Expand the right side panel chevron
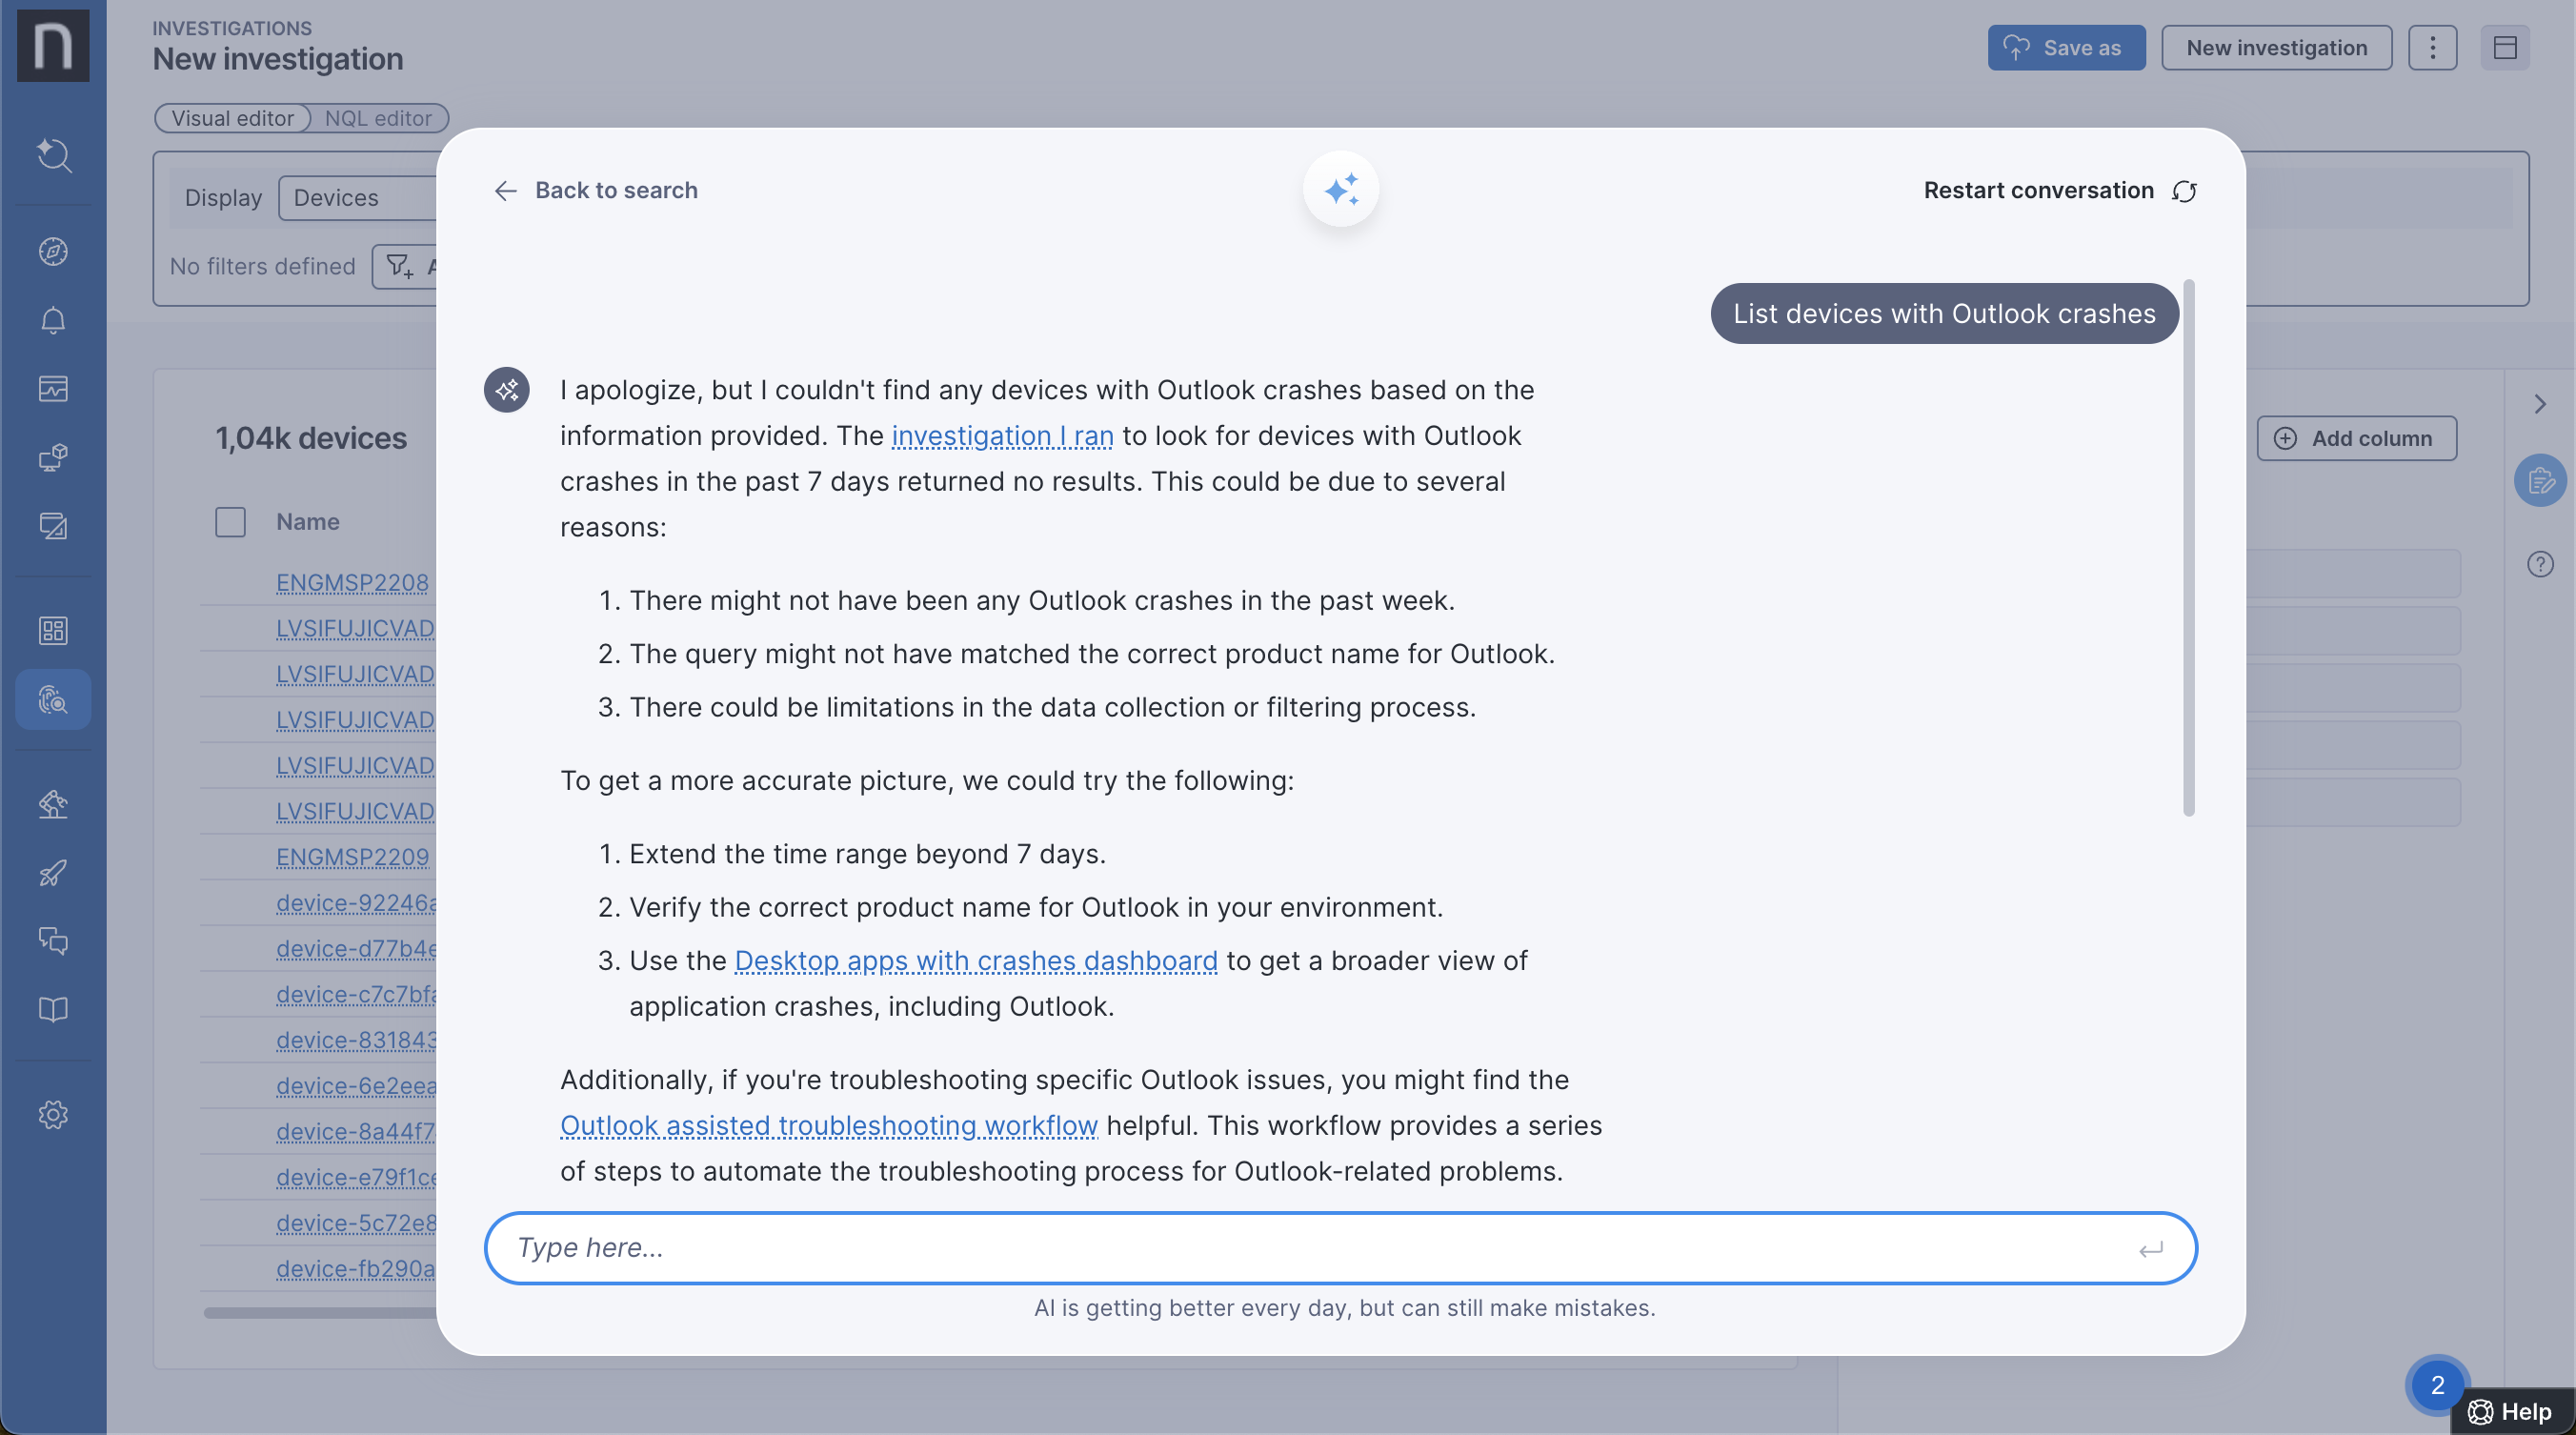2576x1435 pixels. [2540, 404]
